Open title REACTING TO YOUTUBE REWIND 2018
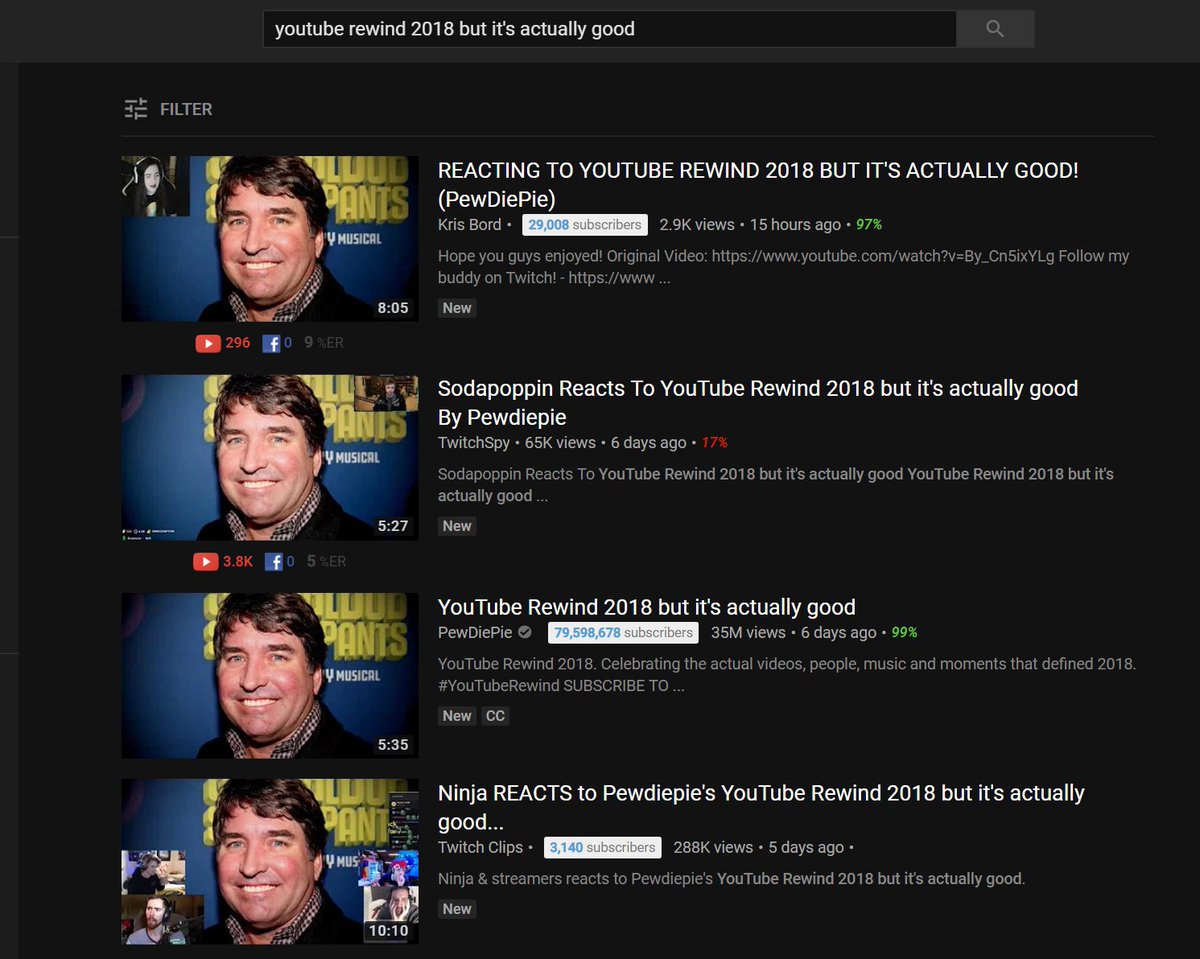 pyautogui.click(x=758, y=184)
